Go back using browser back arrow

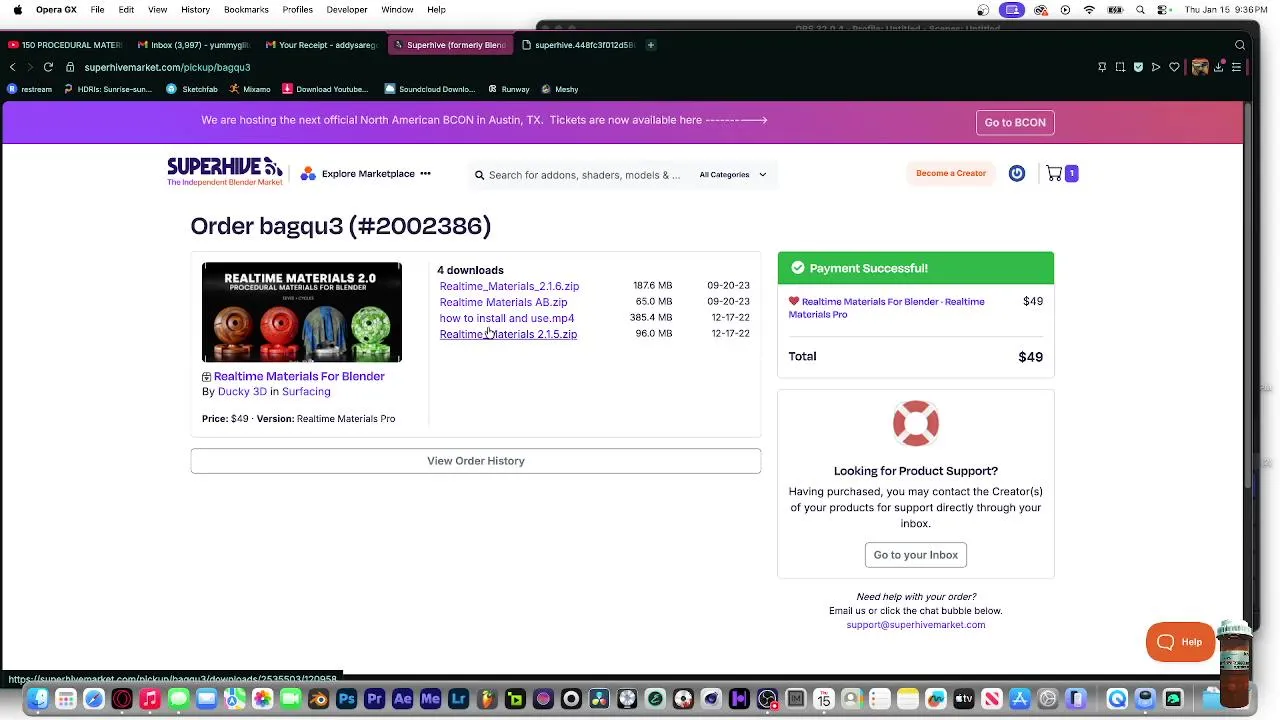[12, 67]
